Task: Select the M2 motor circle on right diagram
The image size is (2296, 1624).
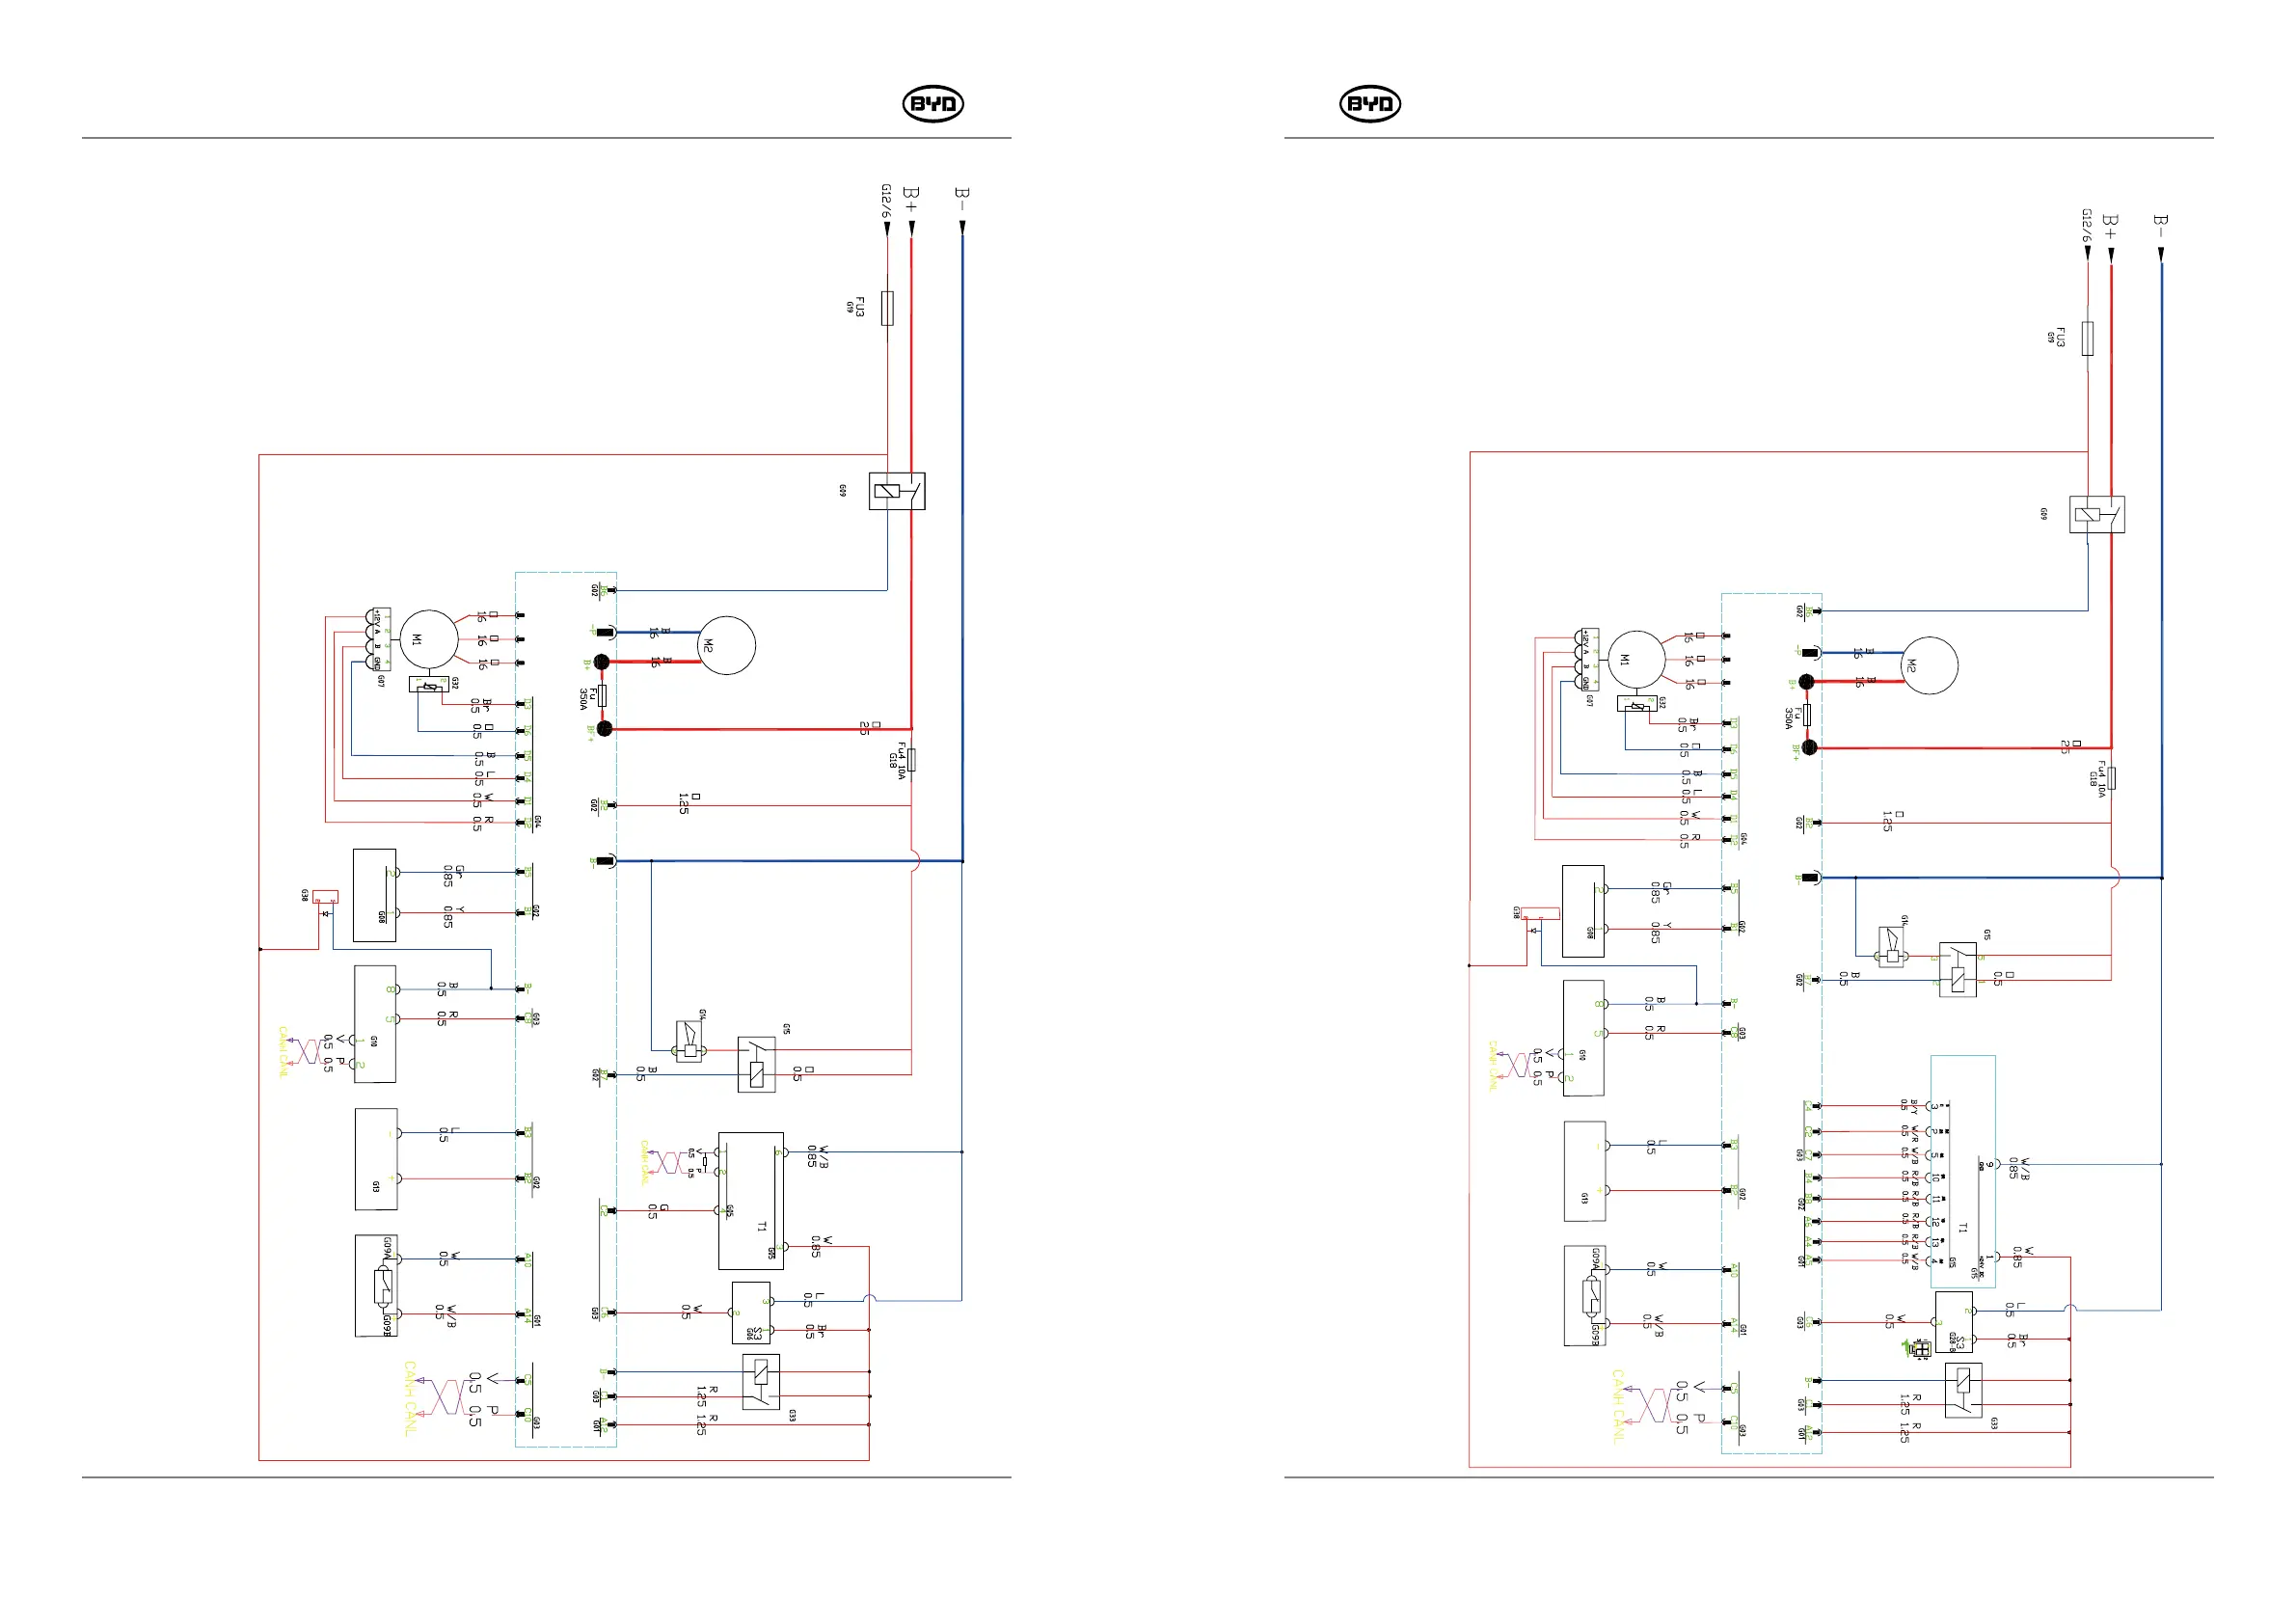Action: [x=1928, y=665]
